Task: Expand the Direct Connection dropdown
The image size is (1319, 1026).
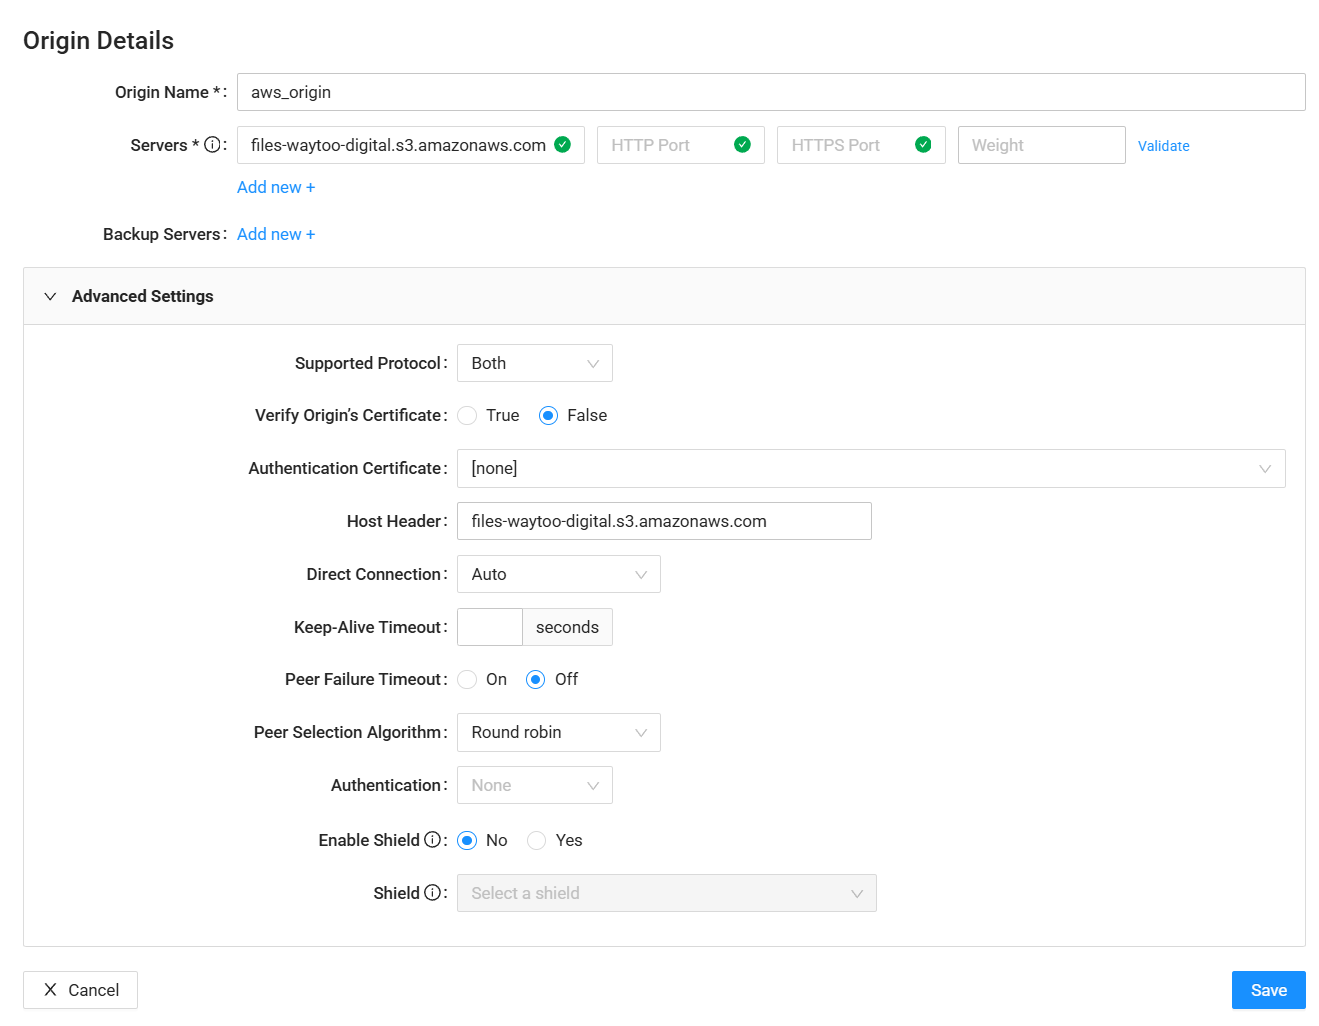Action: (x=558, y=574)
